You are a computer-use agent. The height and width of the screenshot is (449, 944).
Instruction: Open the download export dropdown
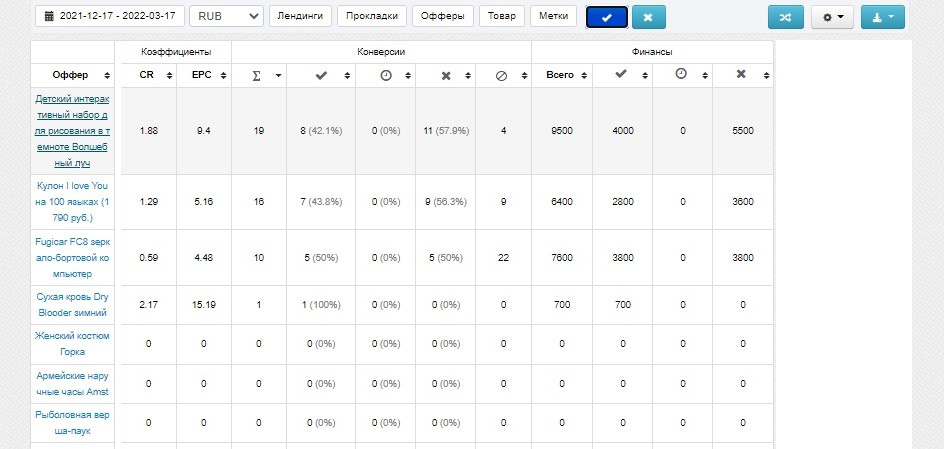(x=883, y=17)
